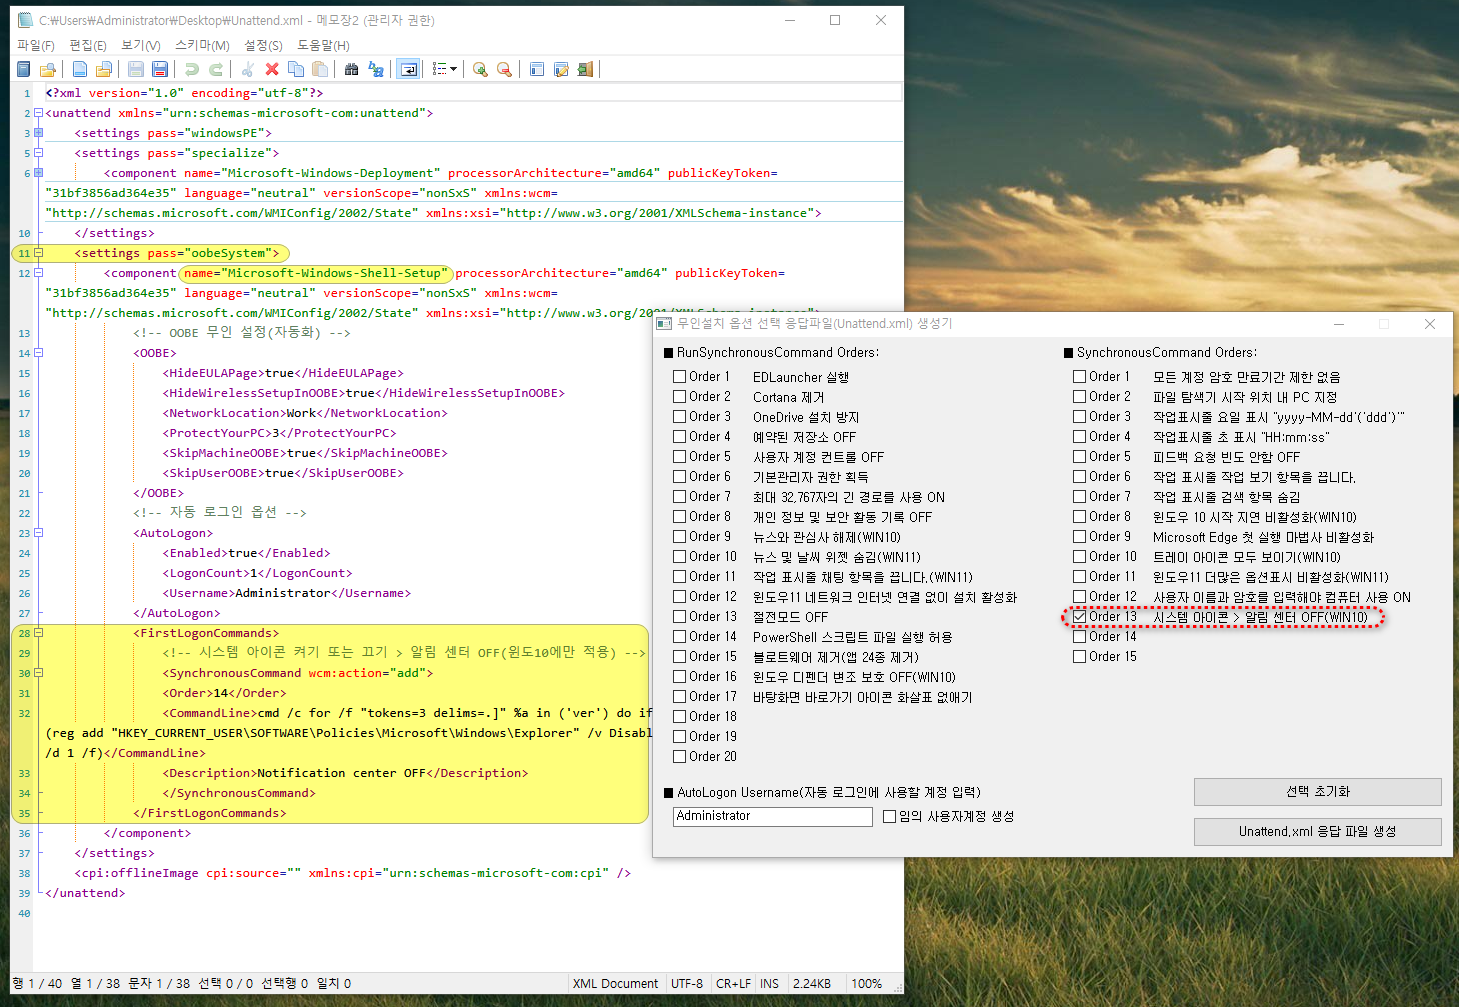Click the 선택 초기화 button
The image size is (1459, 1007).
[x=1318, y=792]
